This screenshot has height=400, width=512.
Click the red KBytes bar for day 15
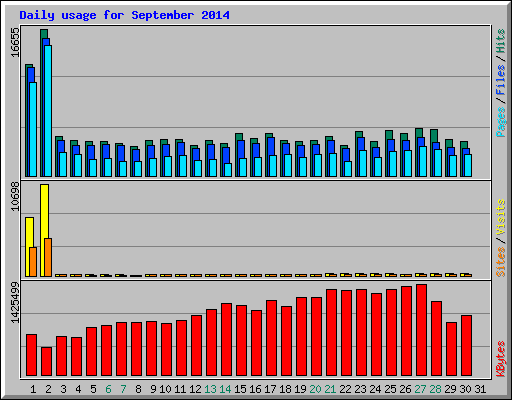(241, 341)
